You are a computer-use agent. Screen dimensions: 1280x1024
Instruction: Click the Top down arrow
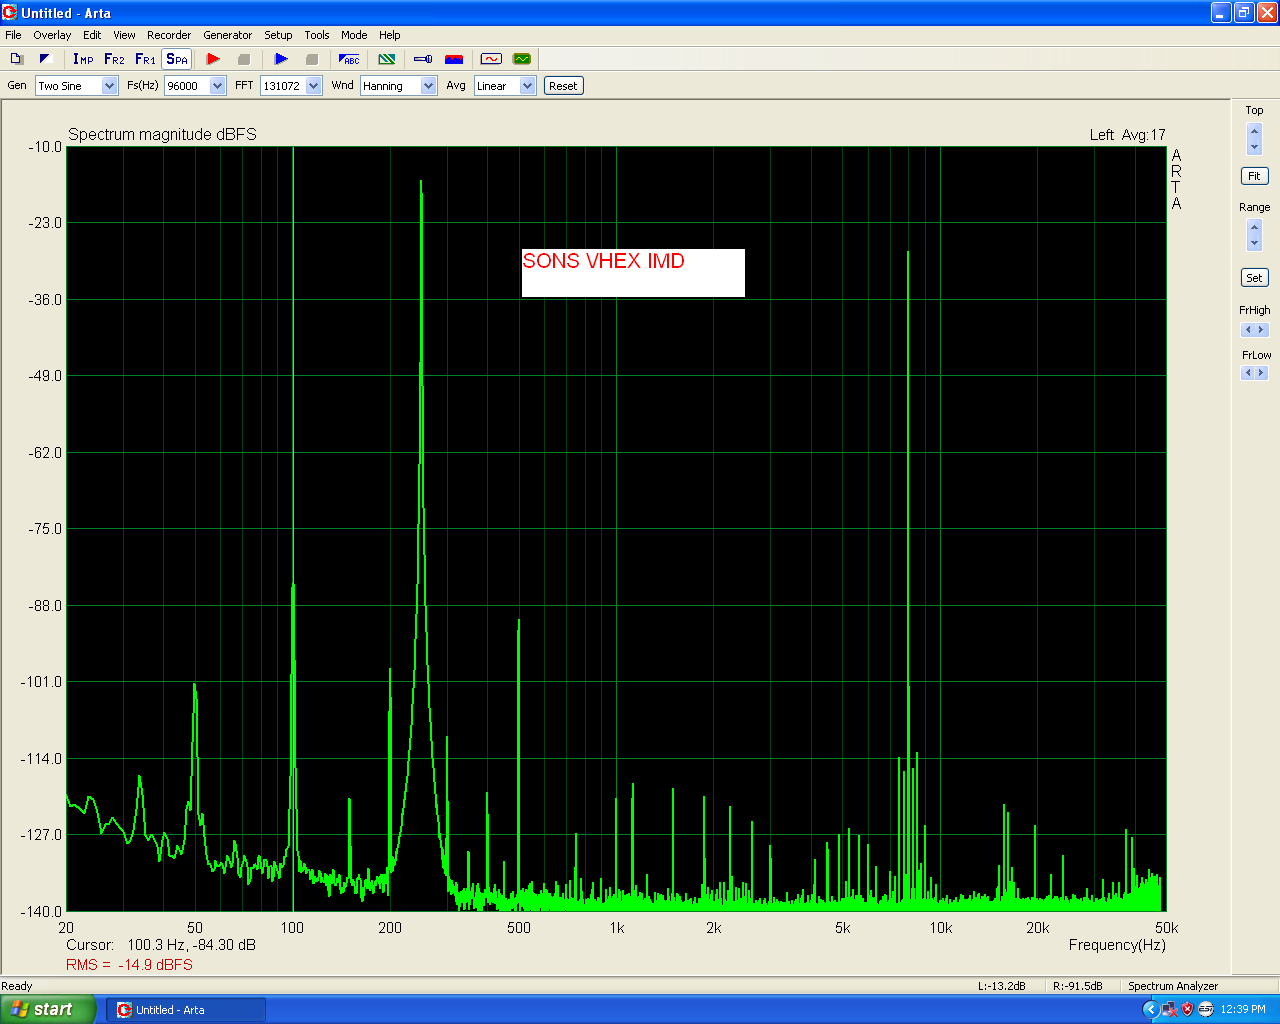pyautogui.click(x=1254, y=147)
